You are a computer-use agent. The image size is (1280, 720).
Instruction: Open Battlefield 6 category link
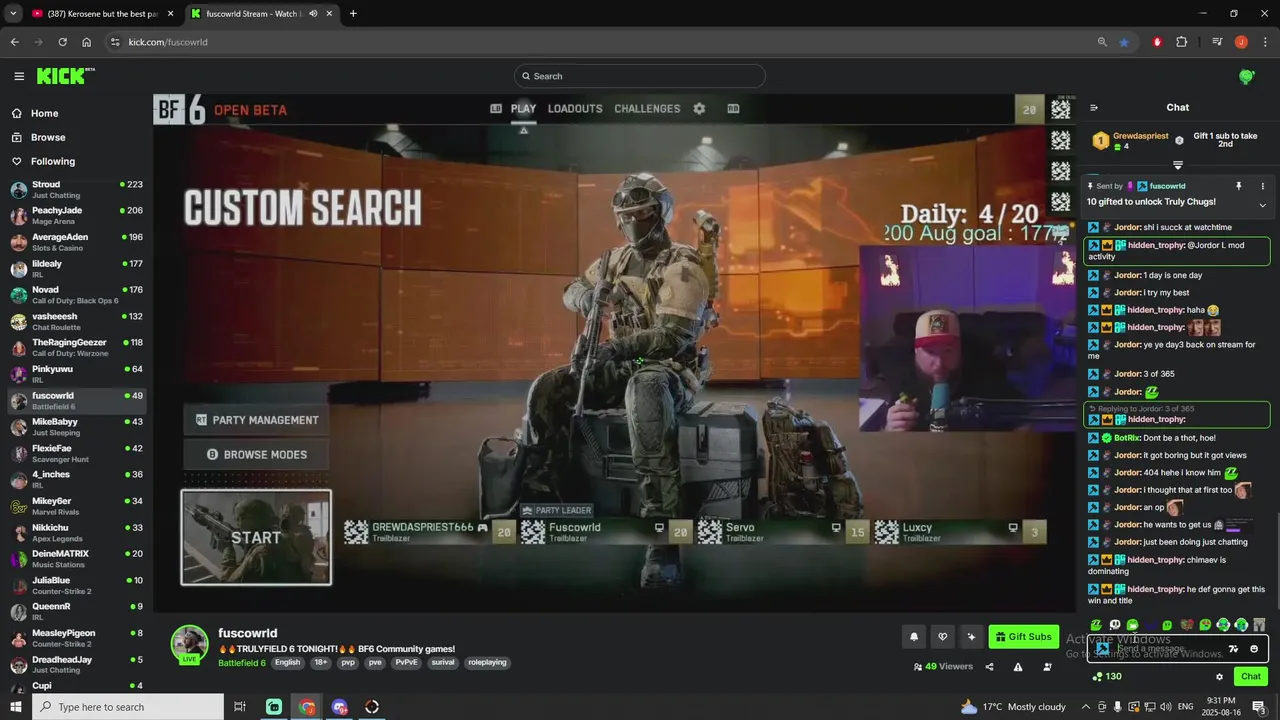click(242, 663)
